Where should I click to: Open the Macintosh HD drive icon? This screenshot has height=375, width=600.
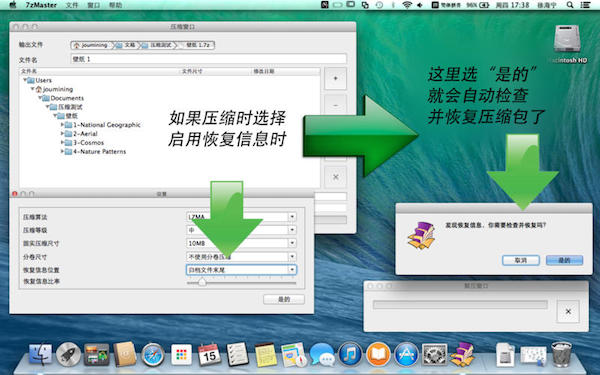point(568,40)
